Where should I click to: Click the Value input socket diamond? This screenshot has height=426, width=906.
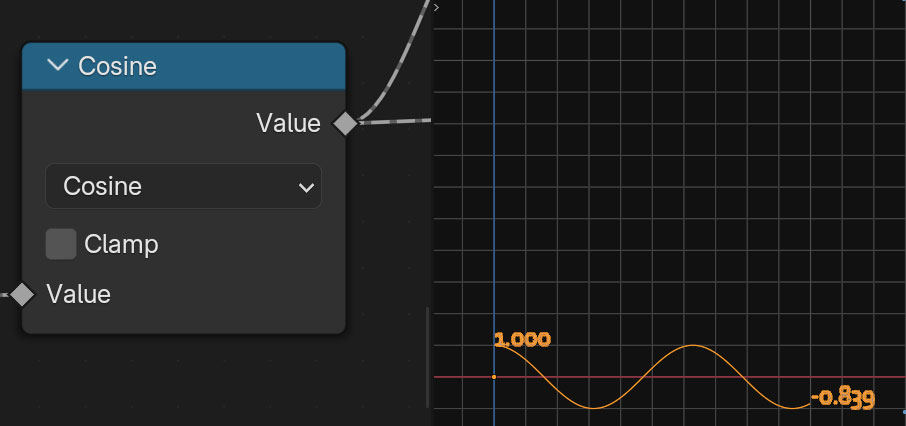[22, 294]
